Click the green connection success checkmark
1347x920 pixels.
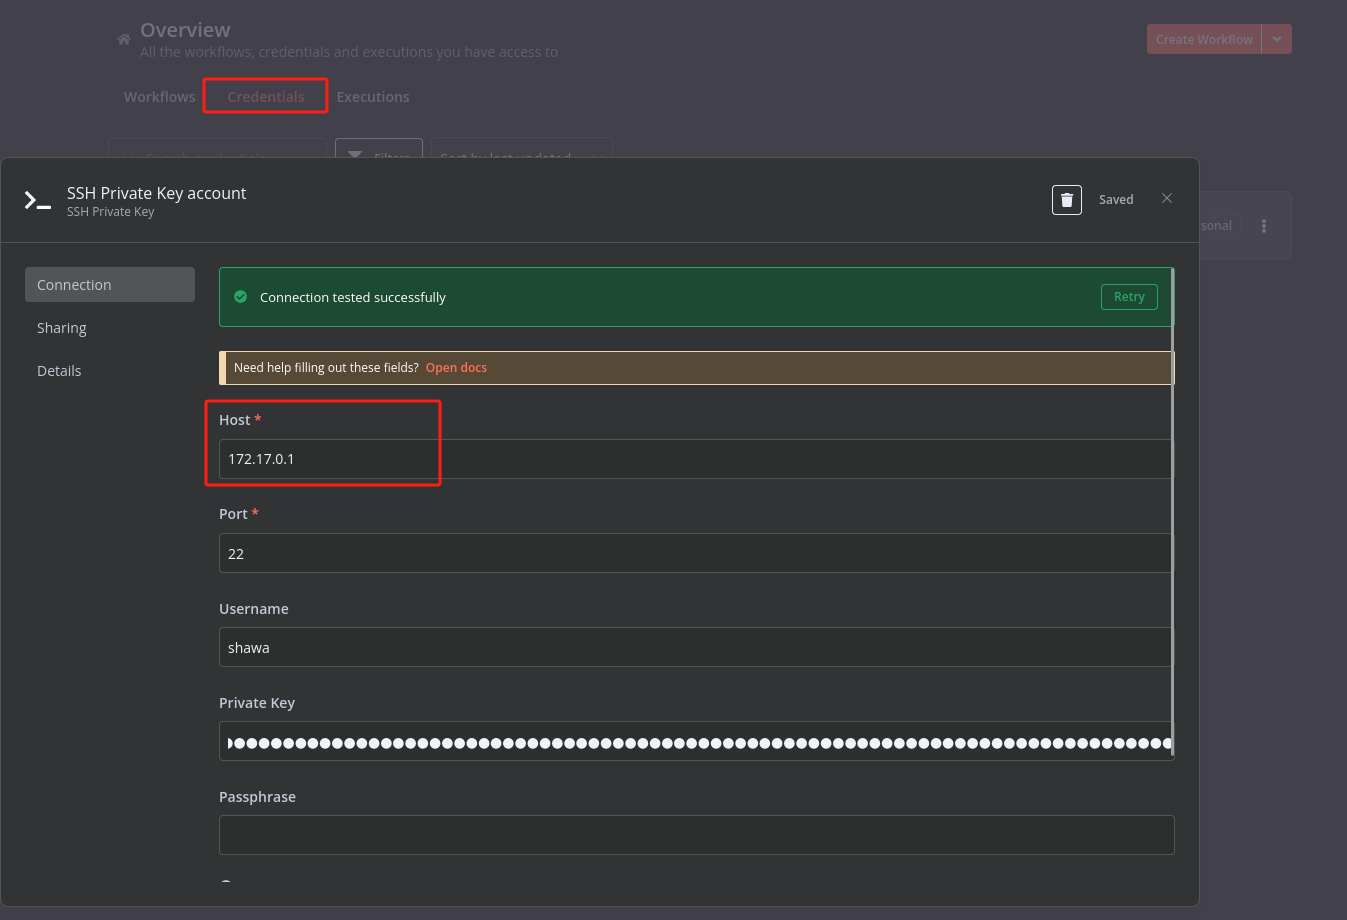241,297
